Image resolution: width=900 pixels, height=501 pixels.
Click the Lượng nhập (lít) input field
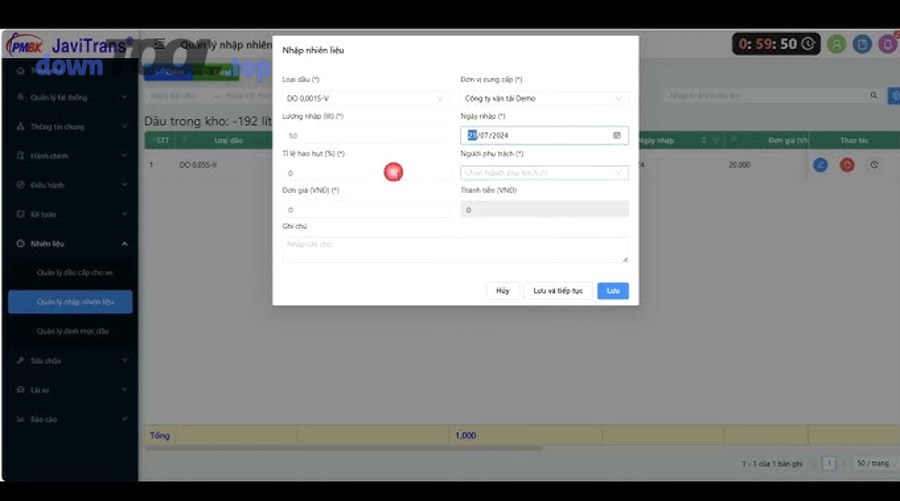(x=366, y=135)
